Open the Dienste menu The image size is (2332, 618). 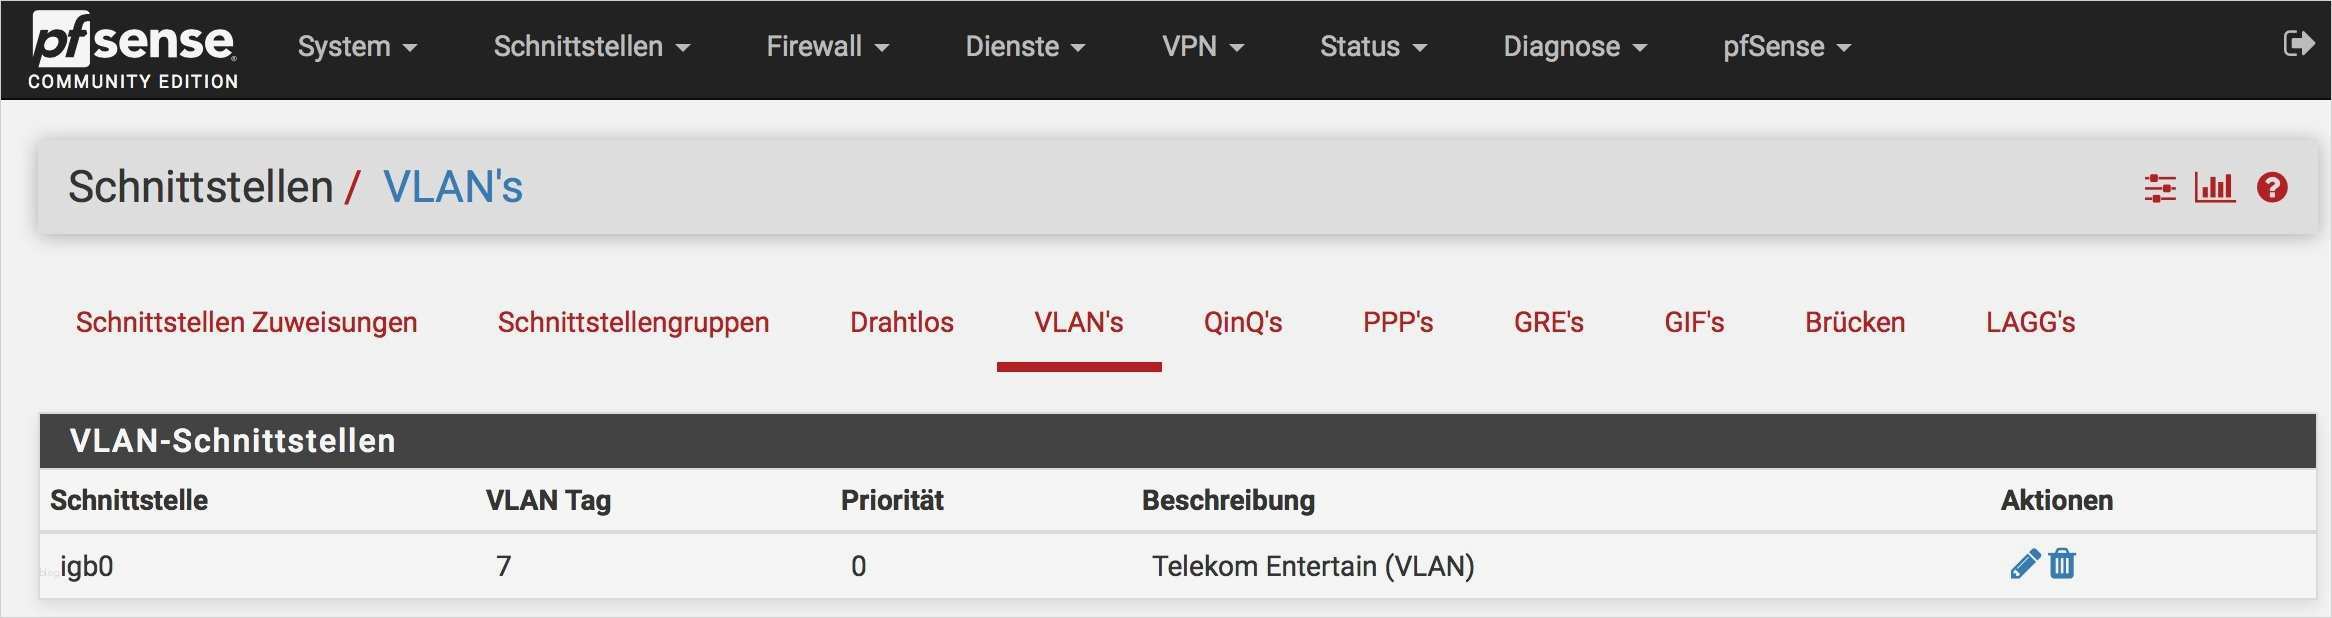1025,47
